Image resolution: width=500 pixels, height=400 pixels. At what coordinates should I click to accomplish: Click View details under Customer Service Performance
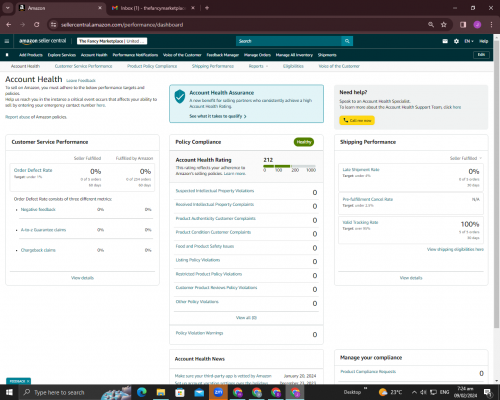pyautogui.click(x=82, y=278)
